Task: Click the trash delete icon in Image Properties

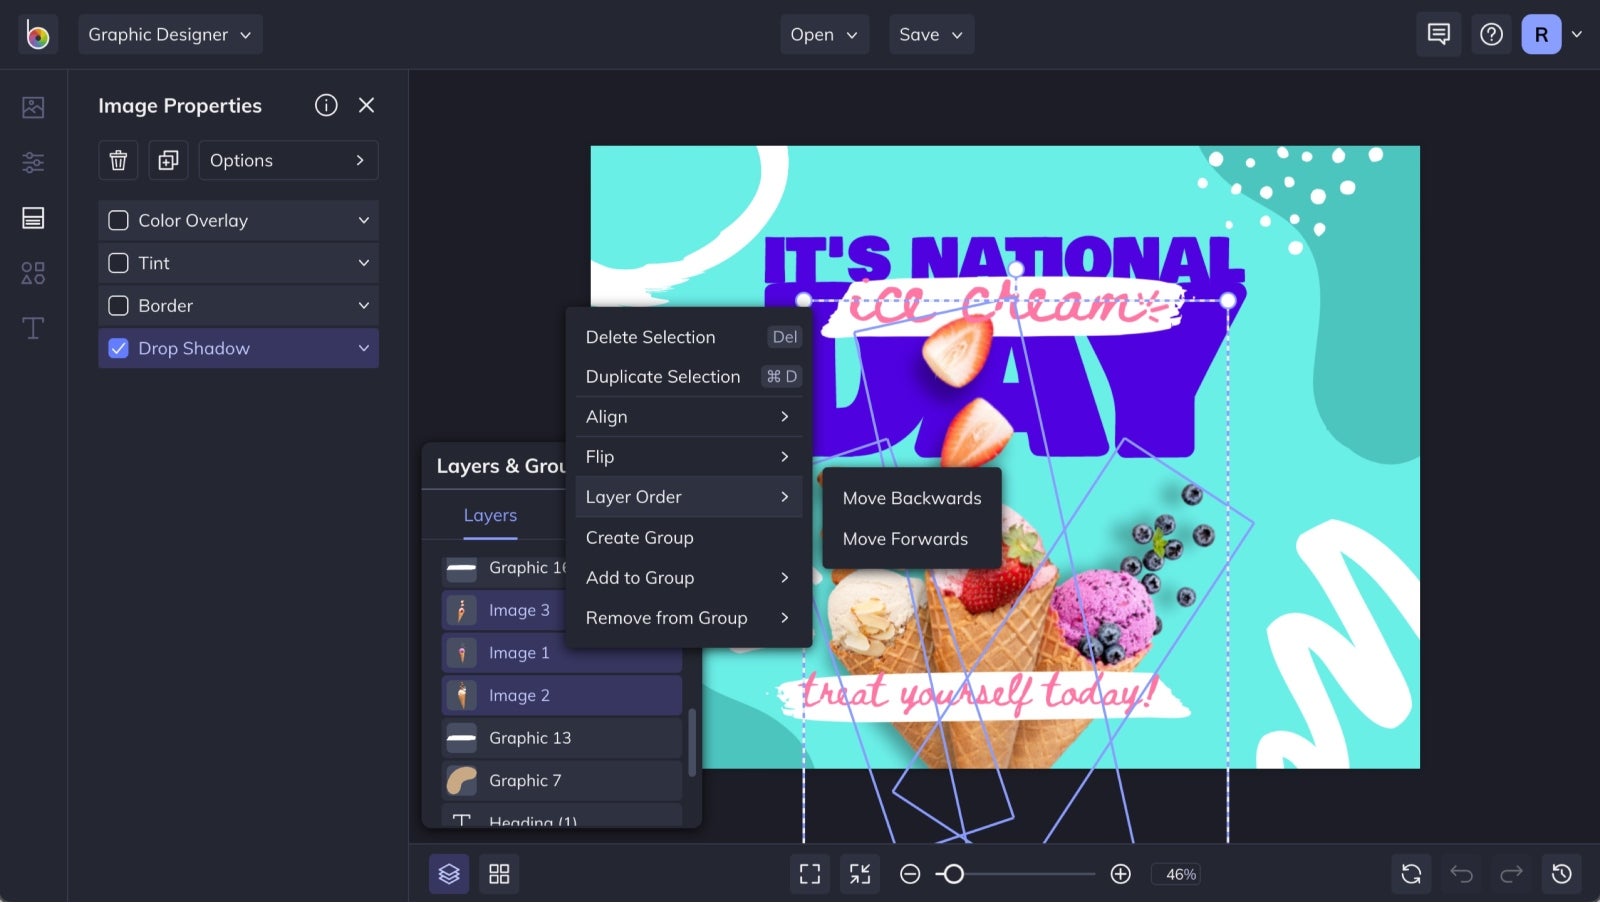Action: 118,160
